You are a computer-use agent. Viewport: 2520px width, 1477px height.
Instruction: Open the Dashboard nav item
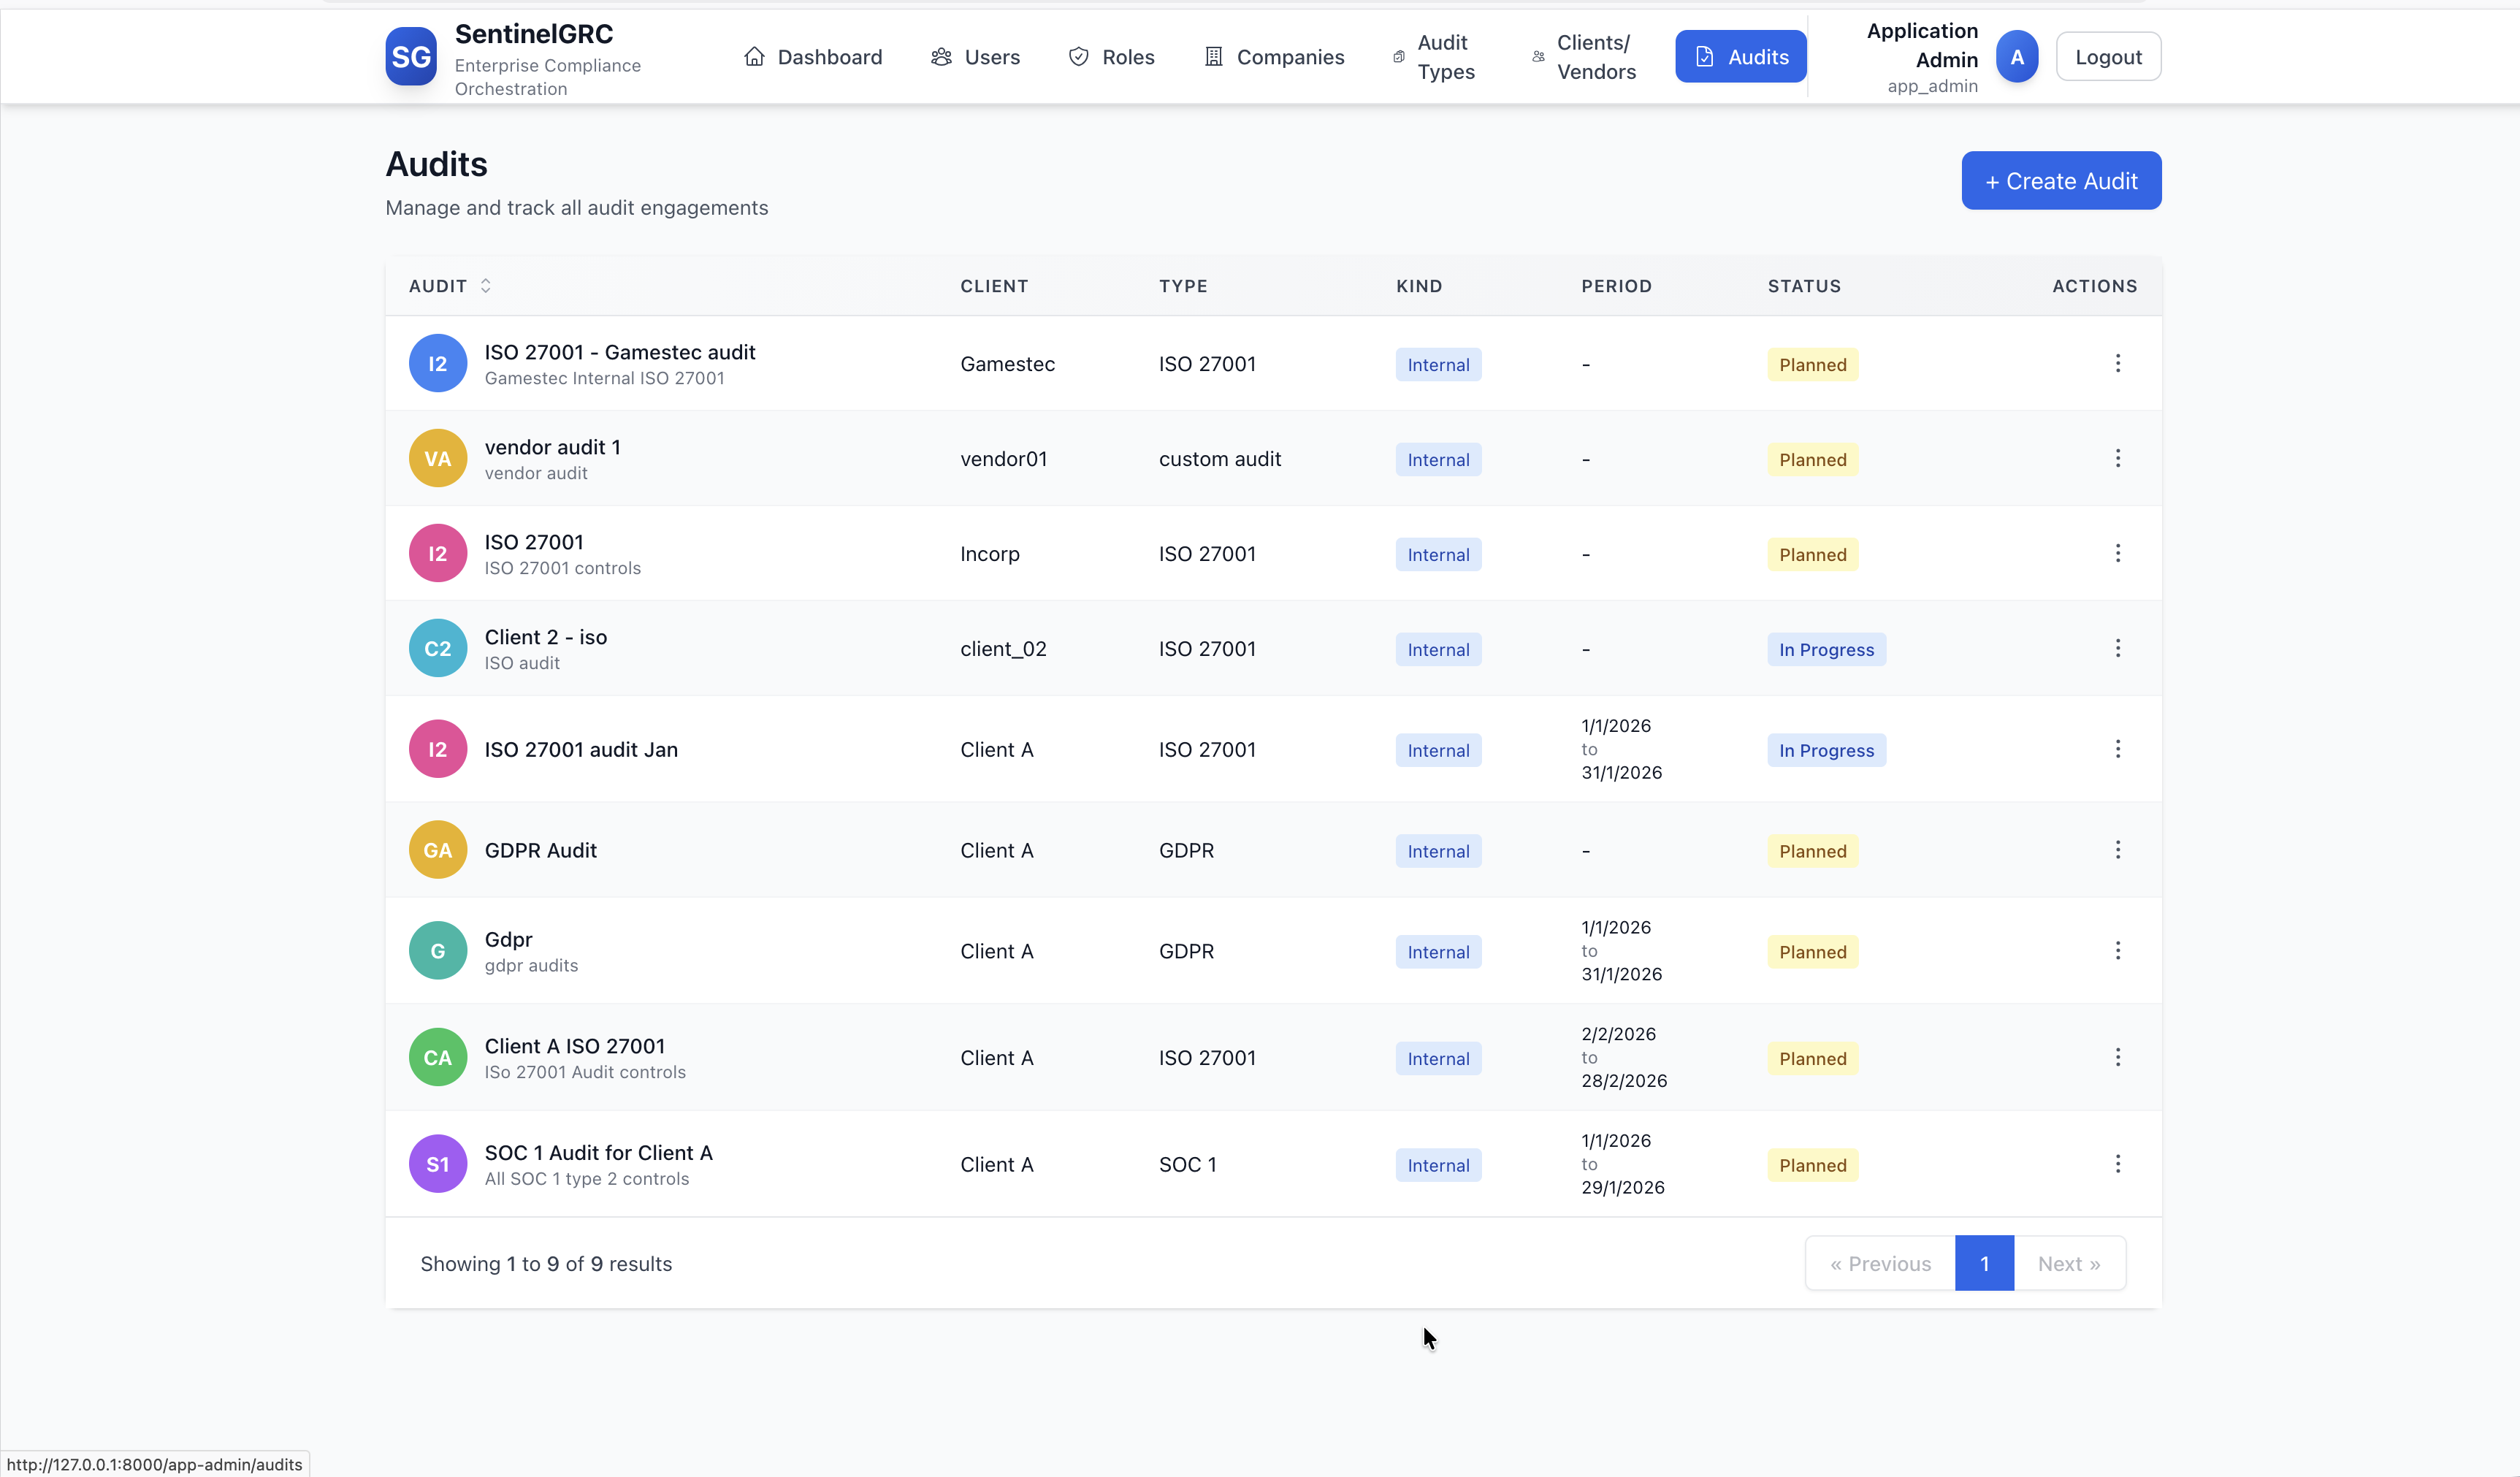[813, 57]
